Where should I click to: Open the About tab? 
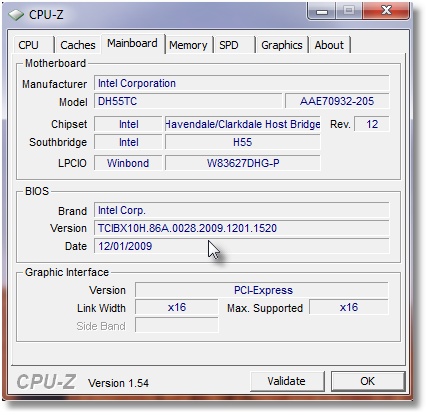(329, 45)
